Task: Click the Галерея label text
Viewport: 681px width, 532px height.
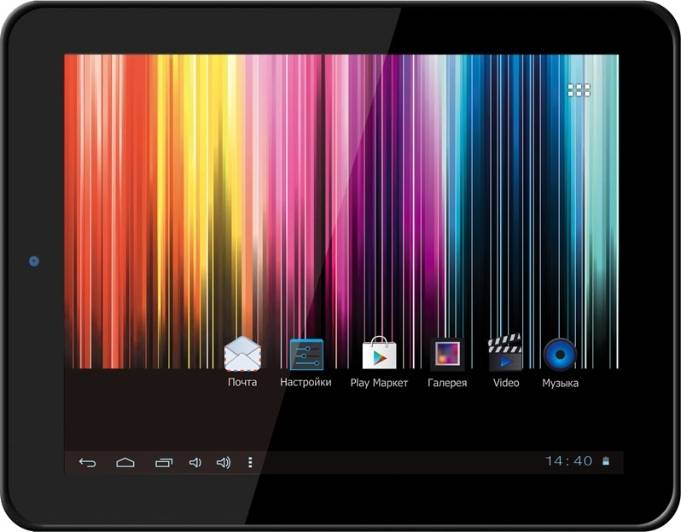Action: pos(447,383)
